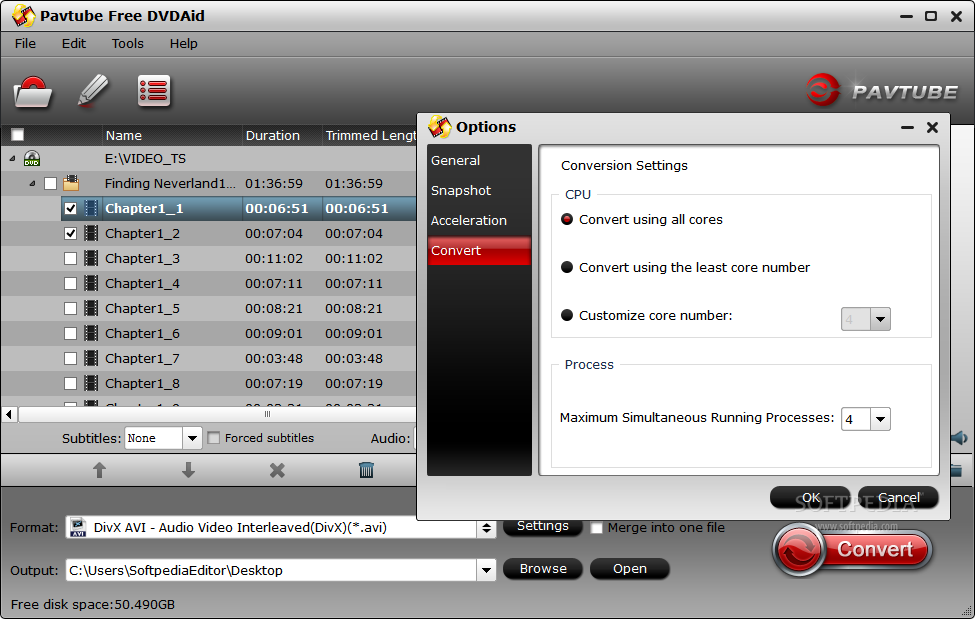Open the File menu
The width and height of the screenshot is (975, 619).
tap(25, 44)
